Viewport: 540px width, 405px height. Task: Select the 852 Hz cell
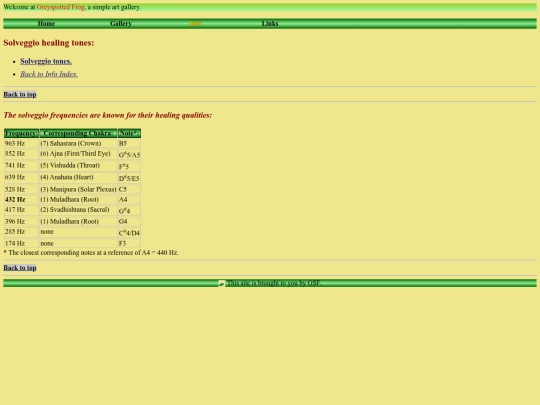[x=21, y=154]
